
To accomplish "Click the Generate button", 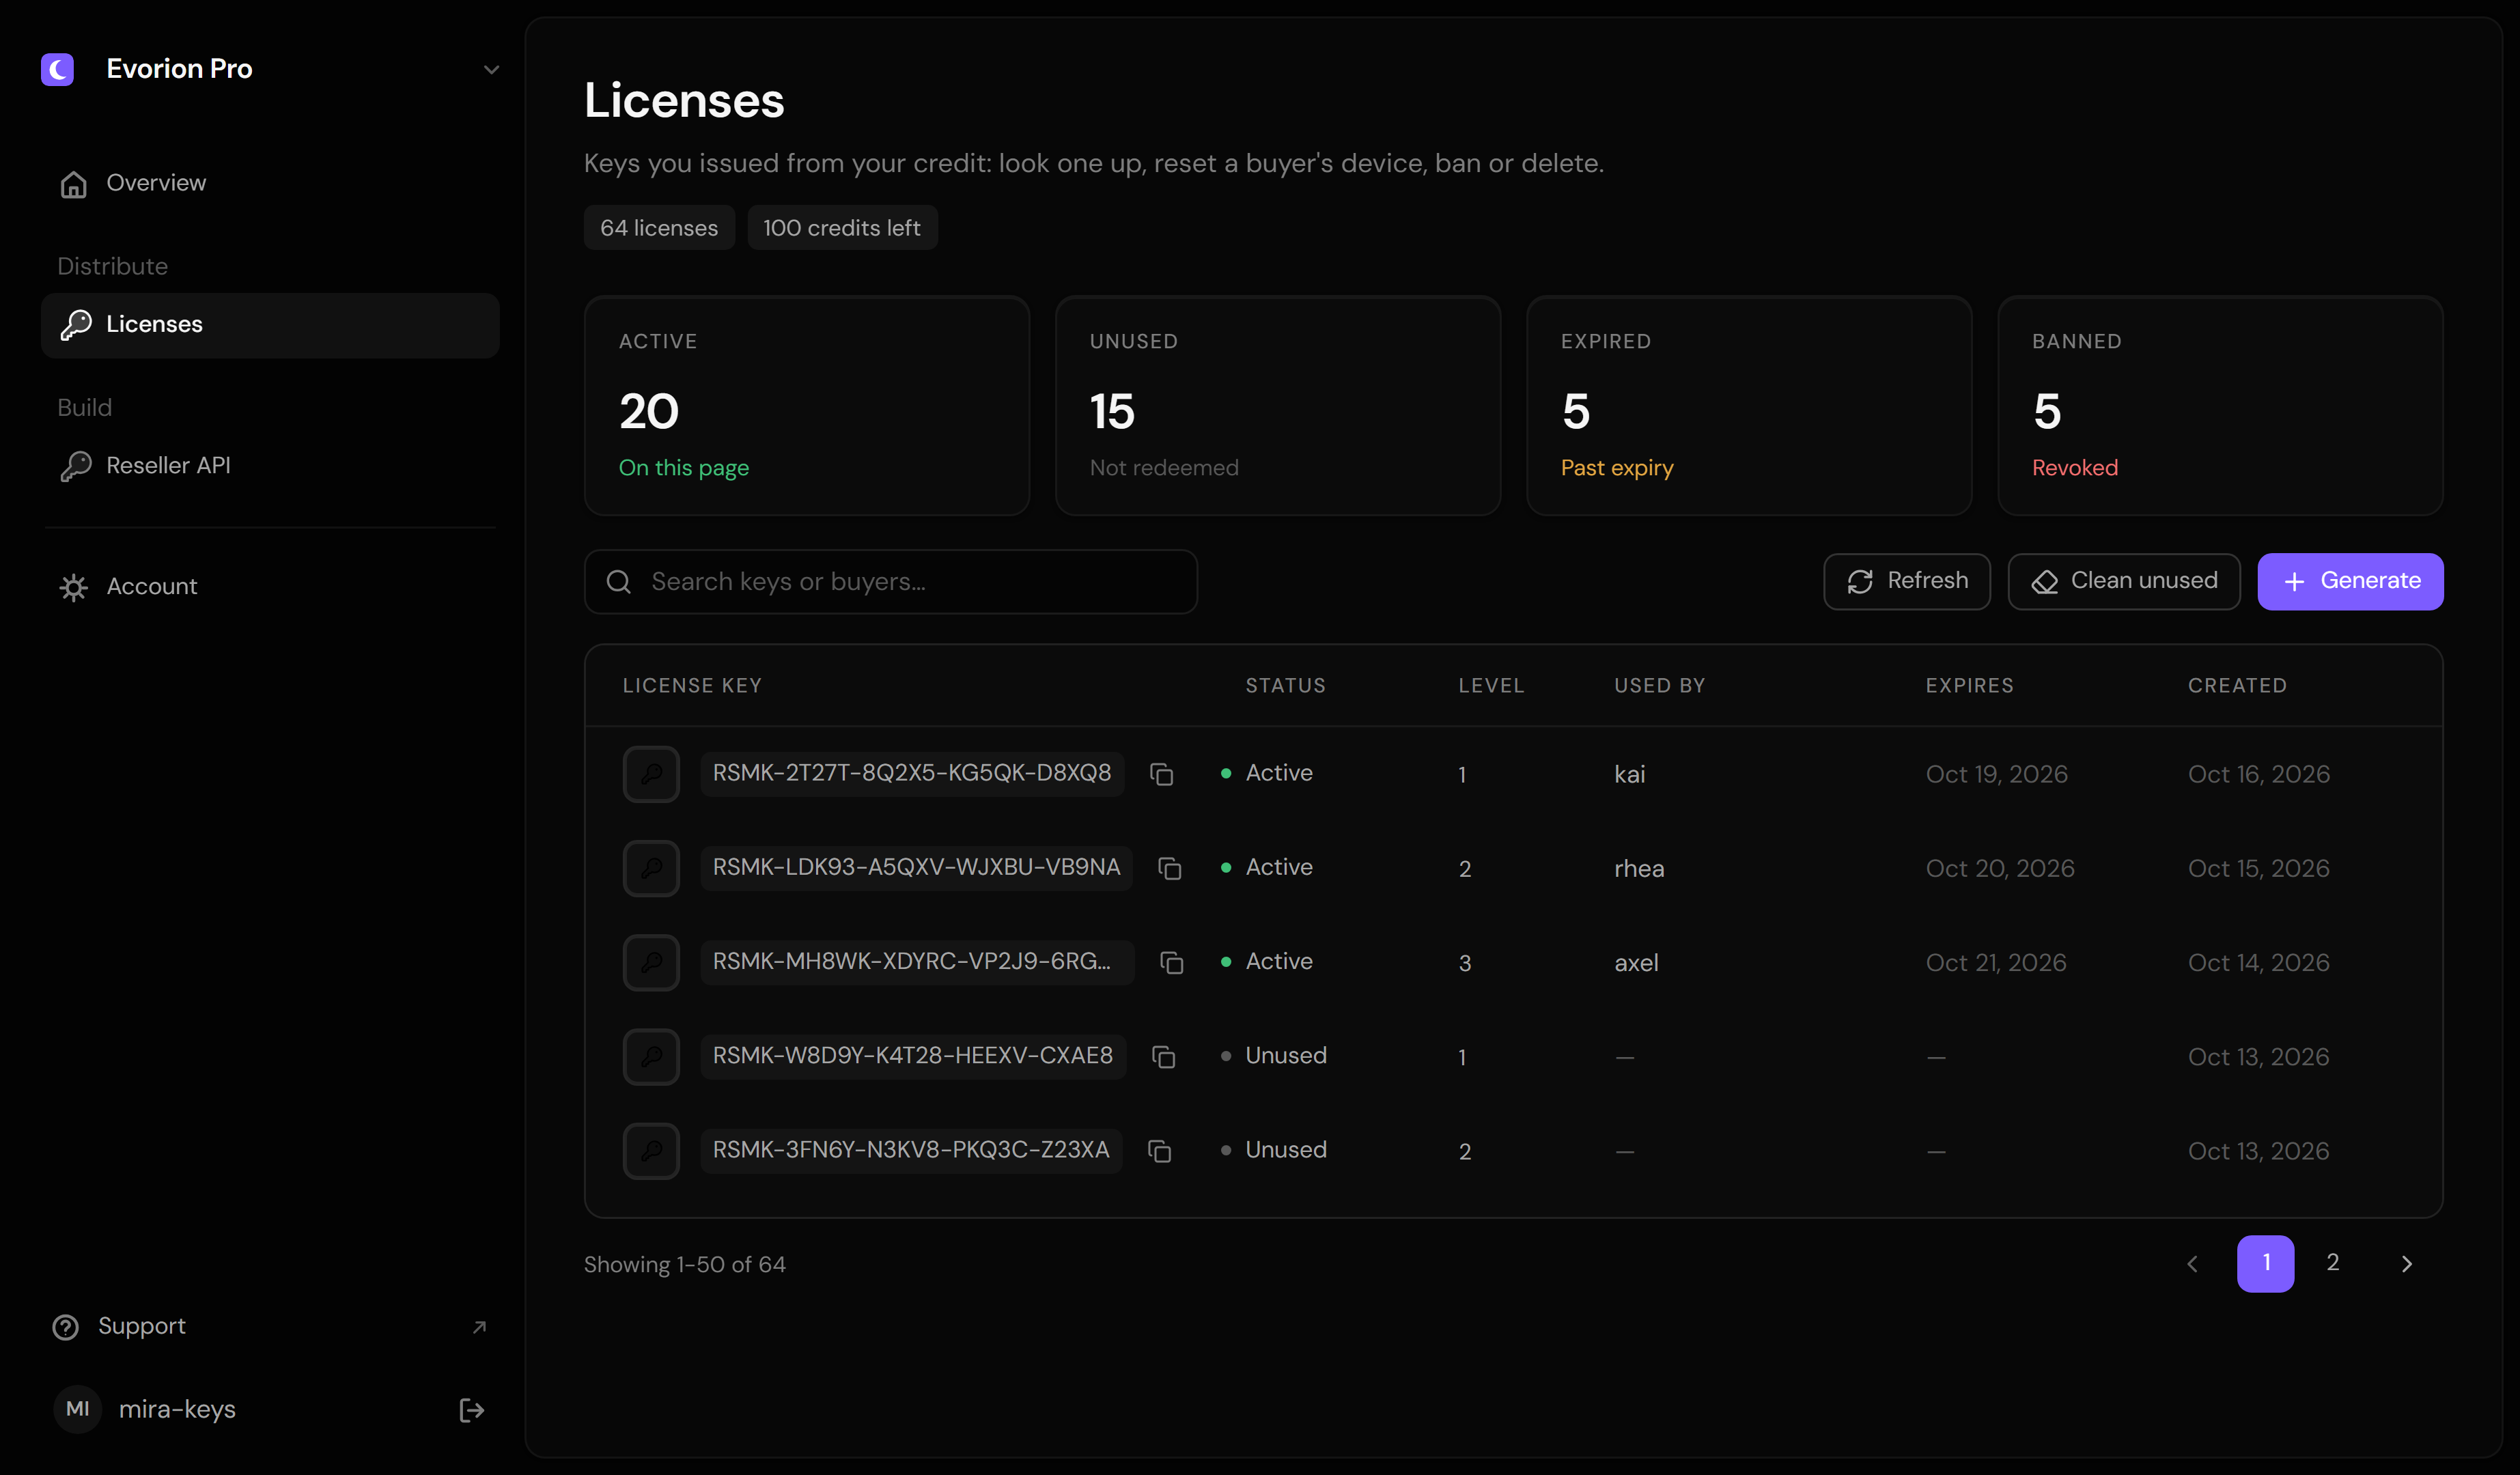I will click(2350, 582).
